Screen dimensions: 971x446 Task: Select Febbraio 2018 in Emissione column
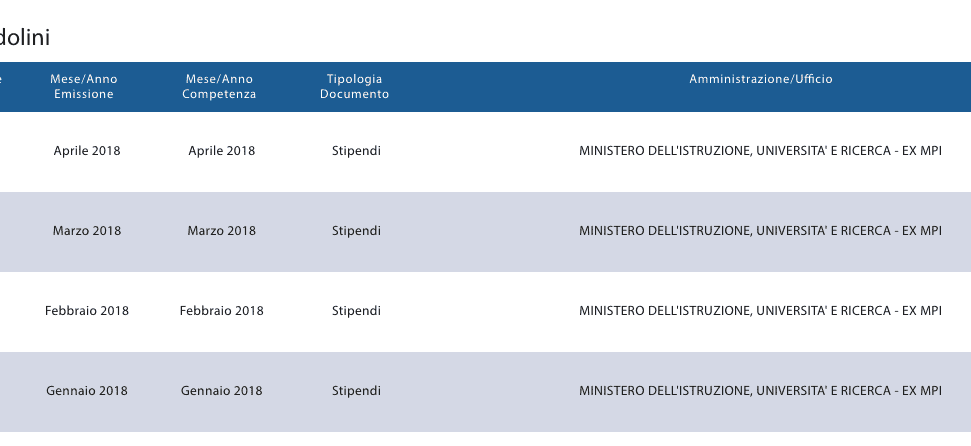[87, 311]
